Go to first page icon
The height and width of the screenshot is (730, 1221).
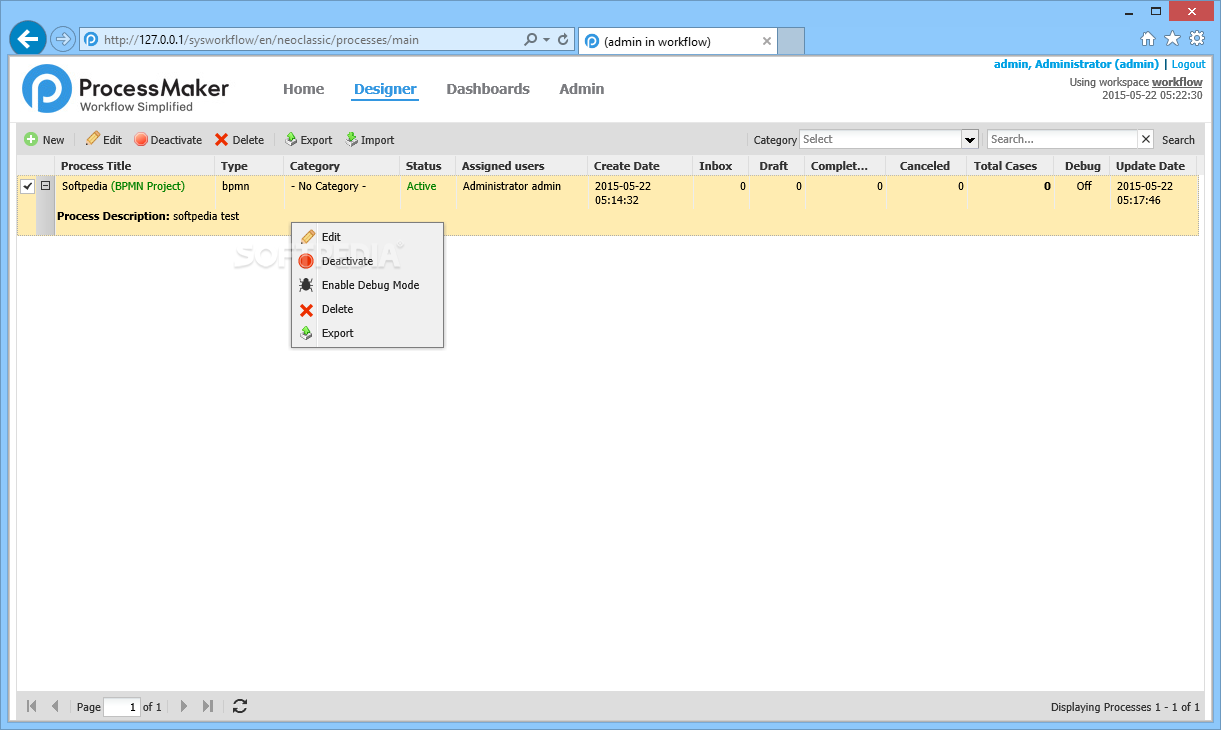click(32, 706)
